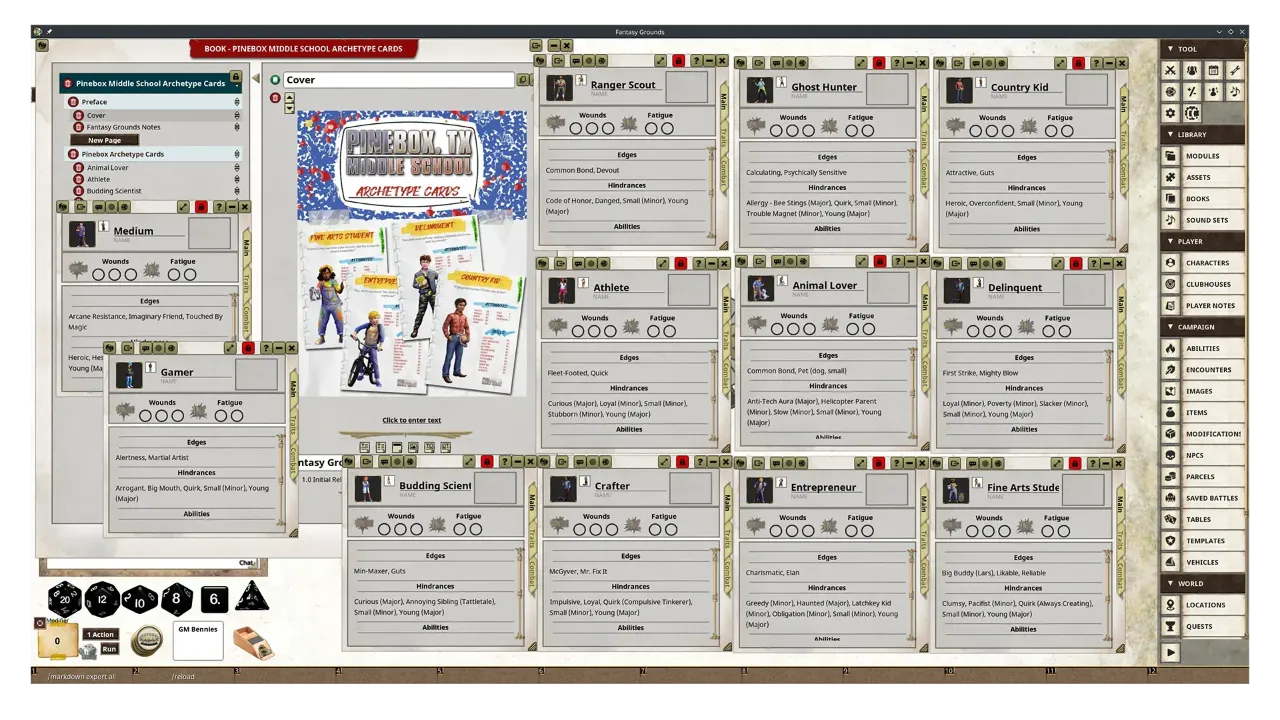Click 'Click to enter text' link

click(411, 420)
